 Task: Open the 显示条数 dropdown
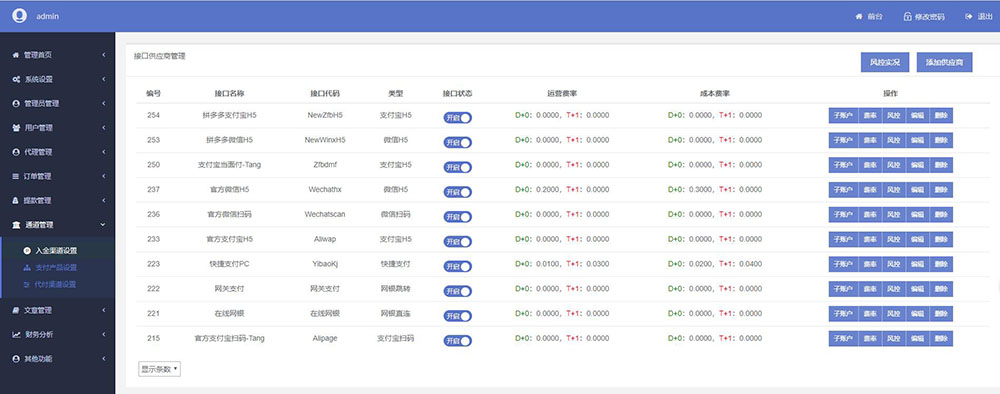(159, 369)
